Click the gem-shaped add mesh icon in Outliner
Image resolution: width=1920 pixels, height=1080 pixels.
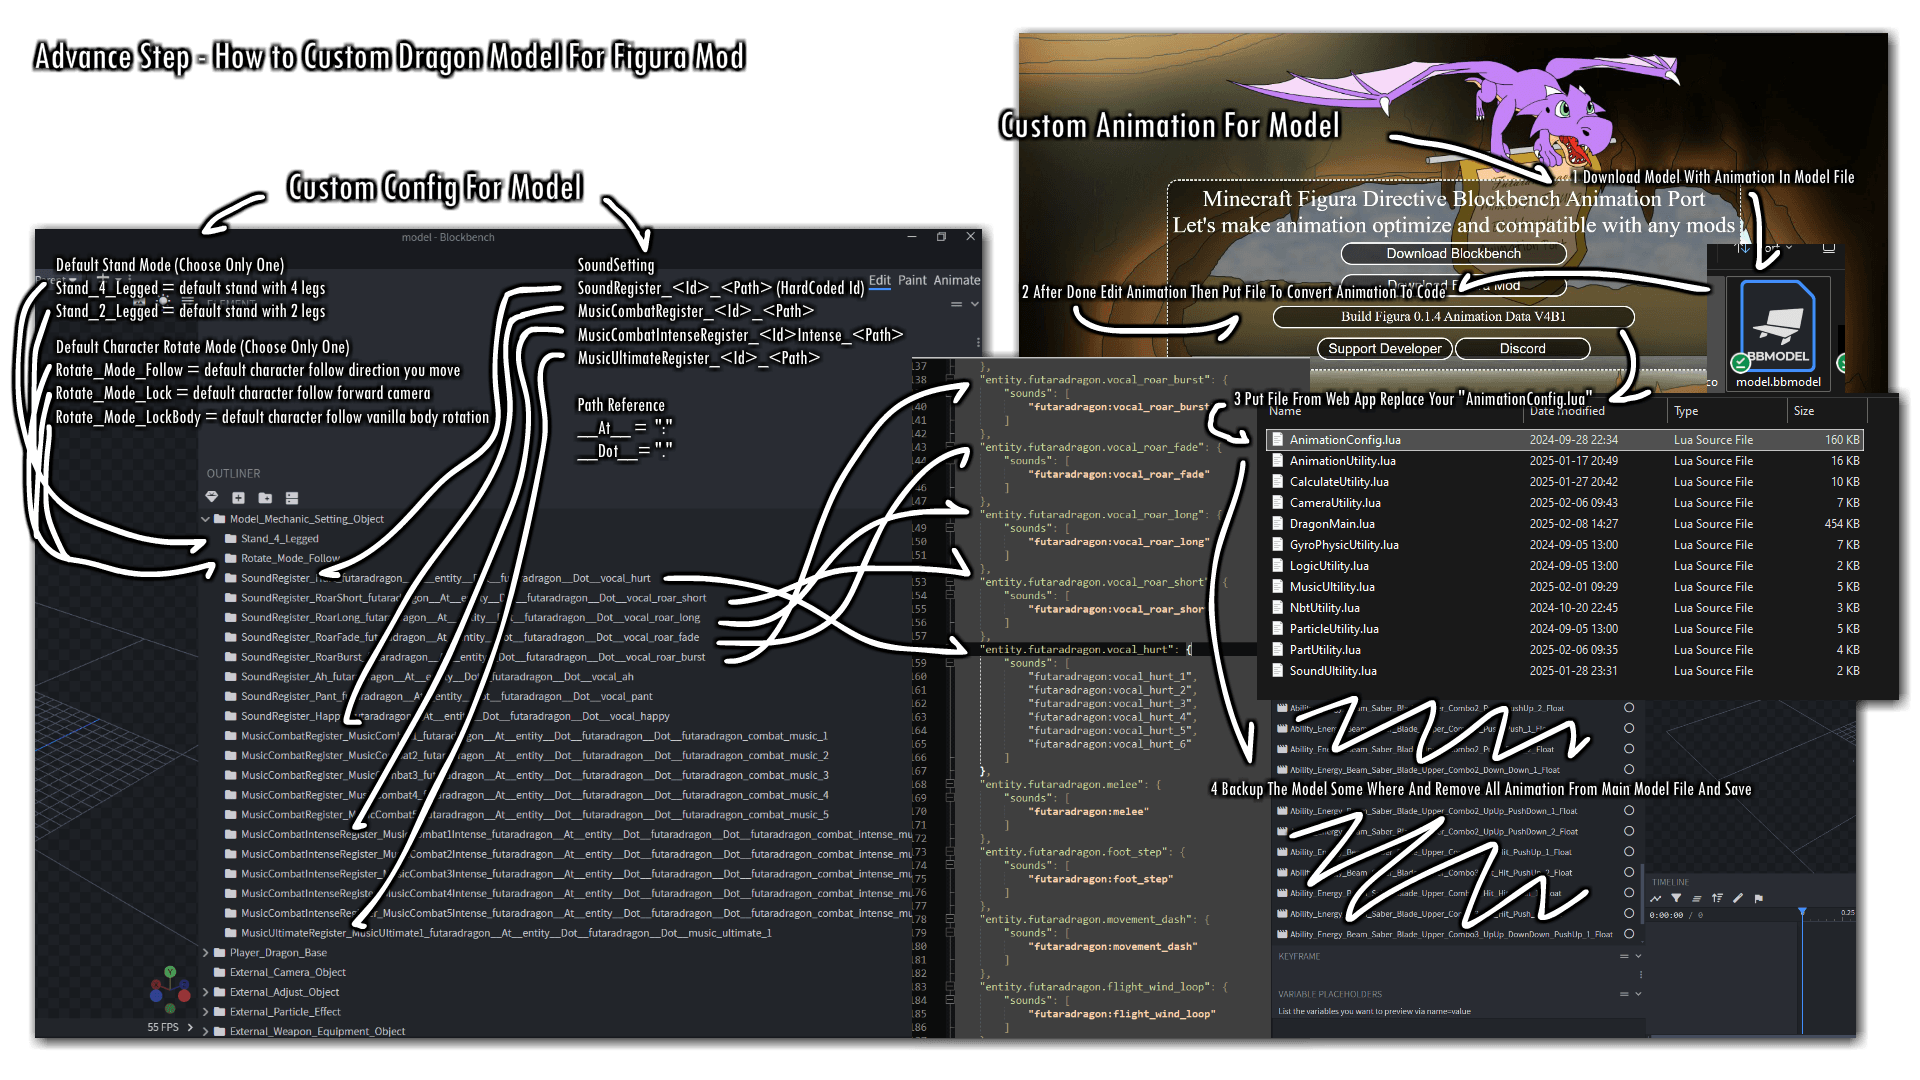pyautogui.click(x=211, y=498)
